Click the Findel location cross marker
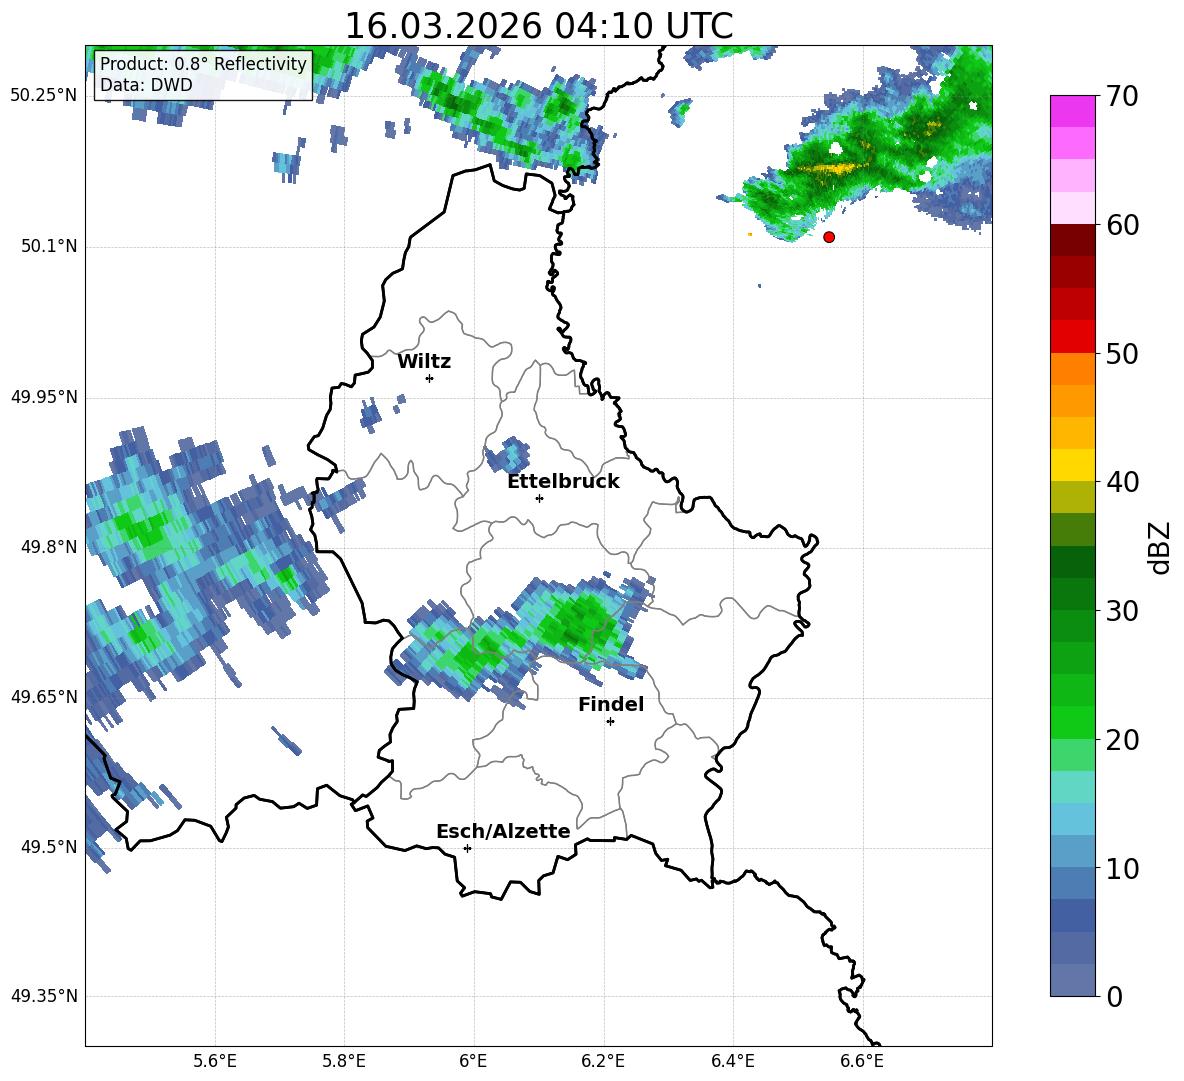Image resolution: width=1184 pixels, height=1081 pixels. pyautogui.click(x=611, y=722)
